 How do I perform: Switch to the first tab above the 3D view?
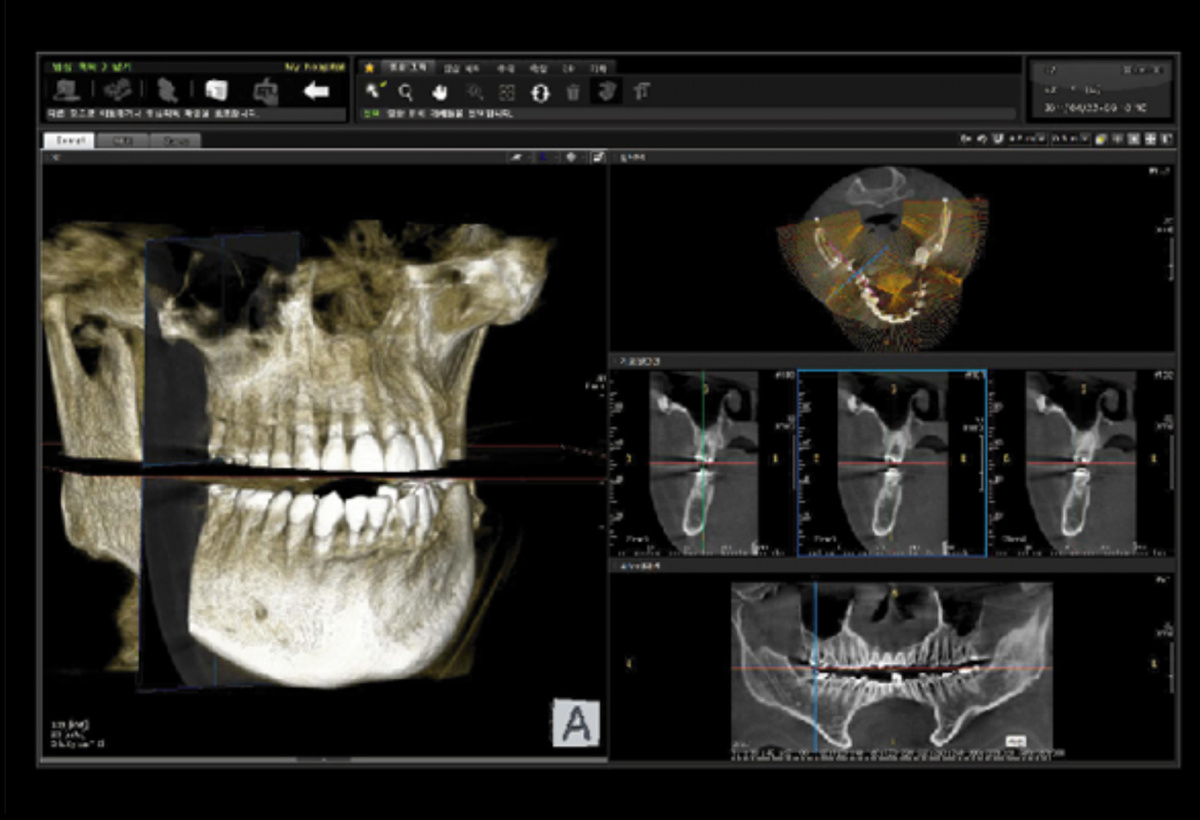(x=70, y=141)
